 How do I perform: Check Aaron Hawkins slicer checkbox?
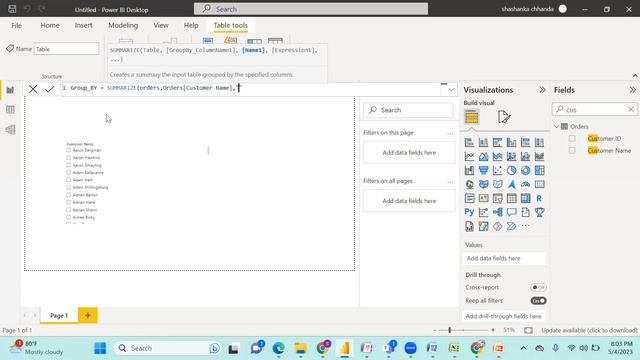69,158
